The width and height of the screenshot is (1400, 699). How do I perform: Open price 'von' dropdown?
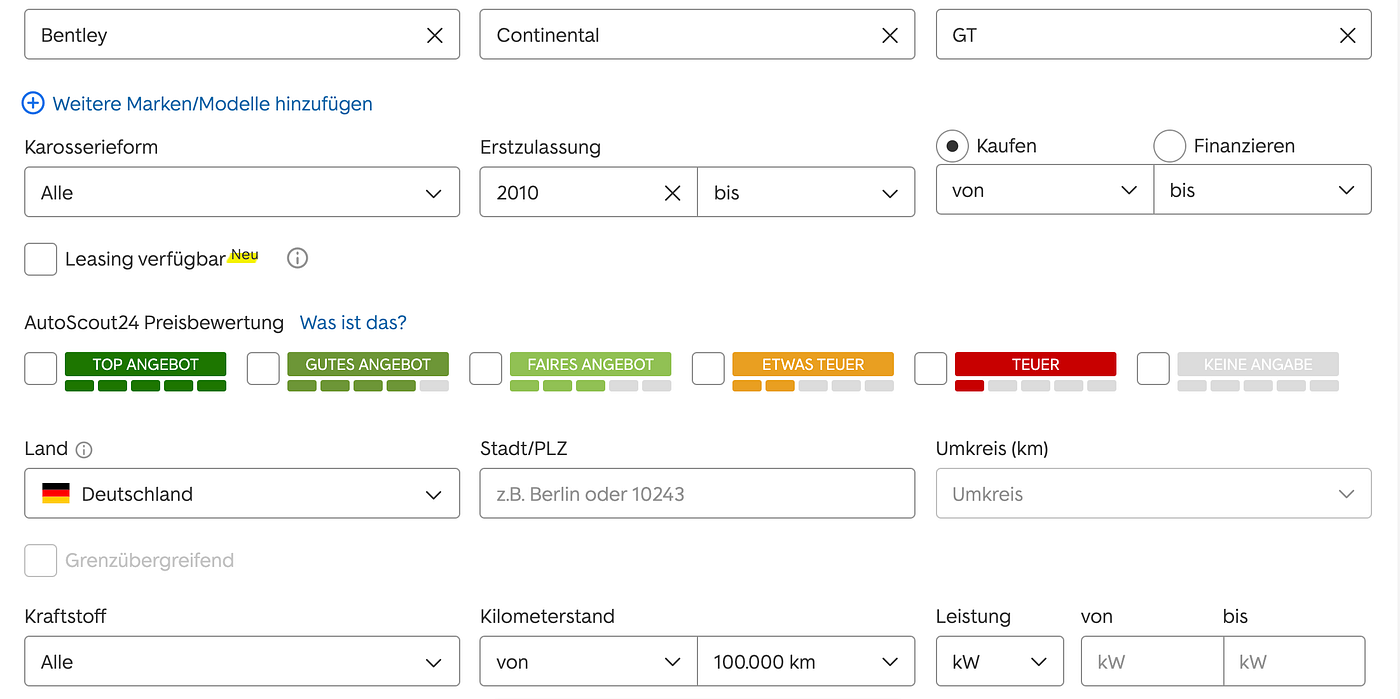click(x=1044, y=190)
